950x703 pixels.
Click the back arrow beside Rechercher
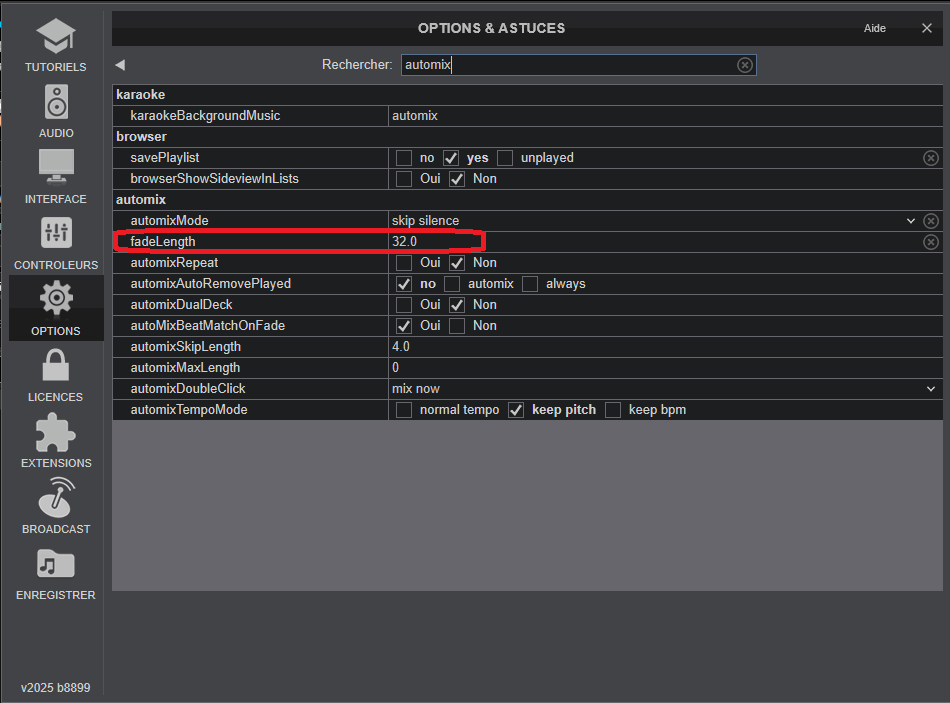pos(120,65)
